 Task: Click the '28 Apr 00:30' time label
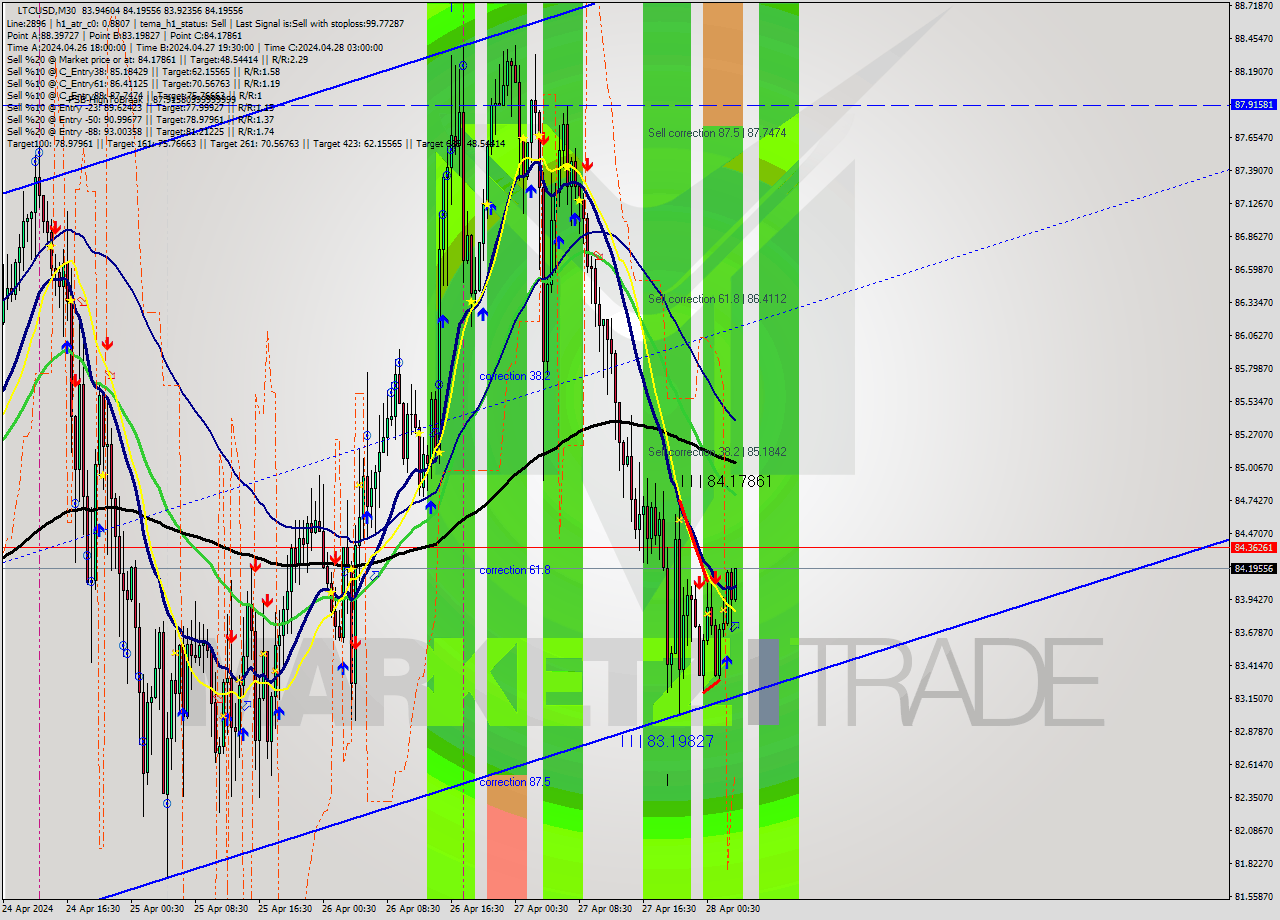[x=733, y=909]
